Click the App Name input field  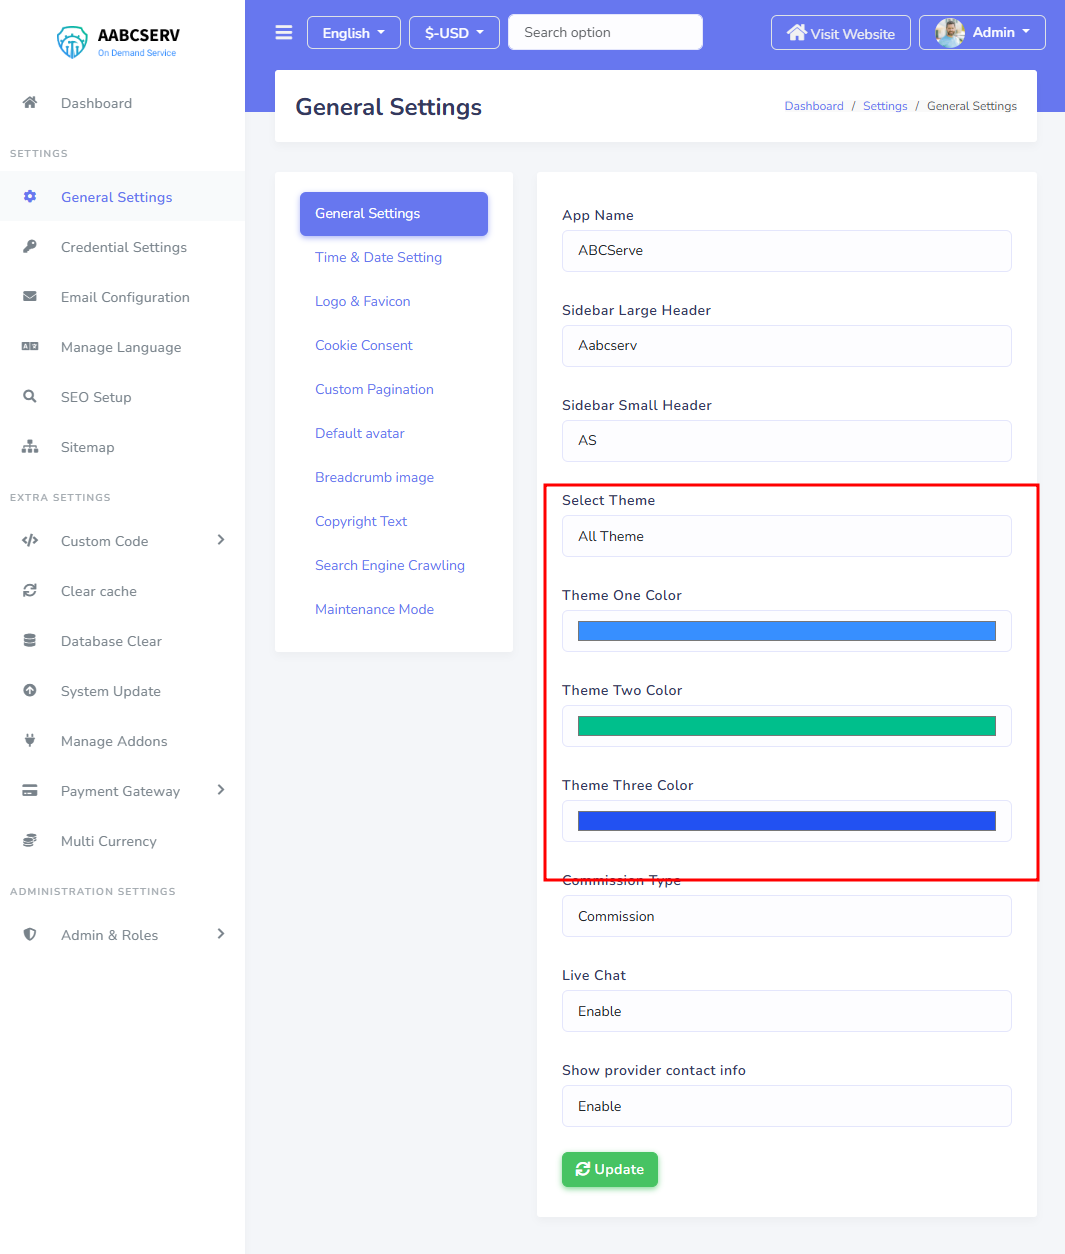coord(786,251)
